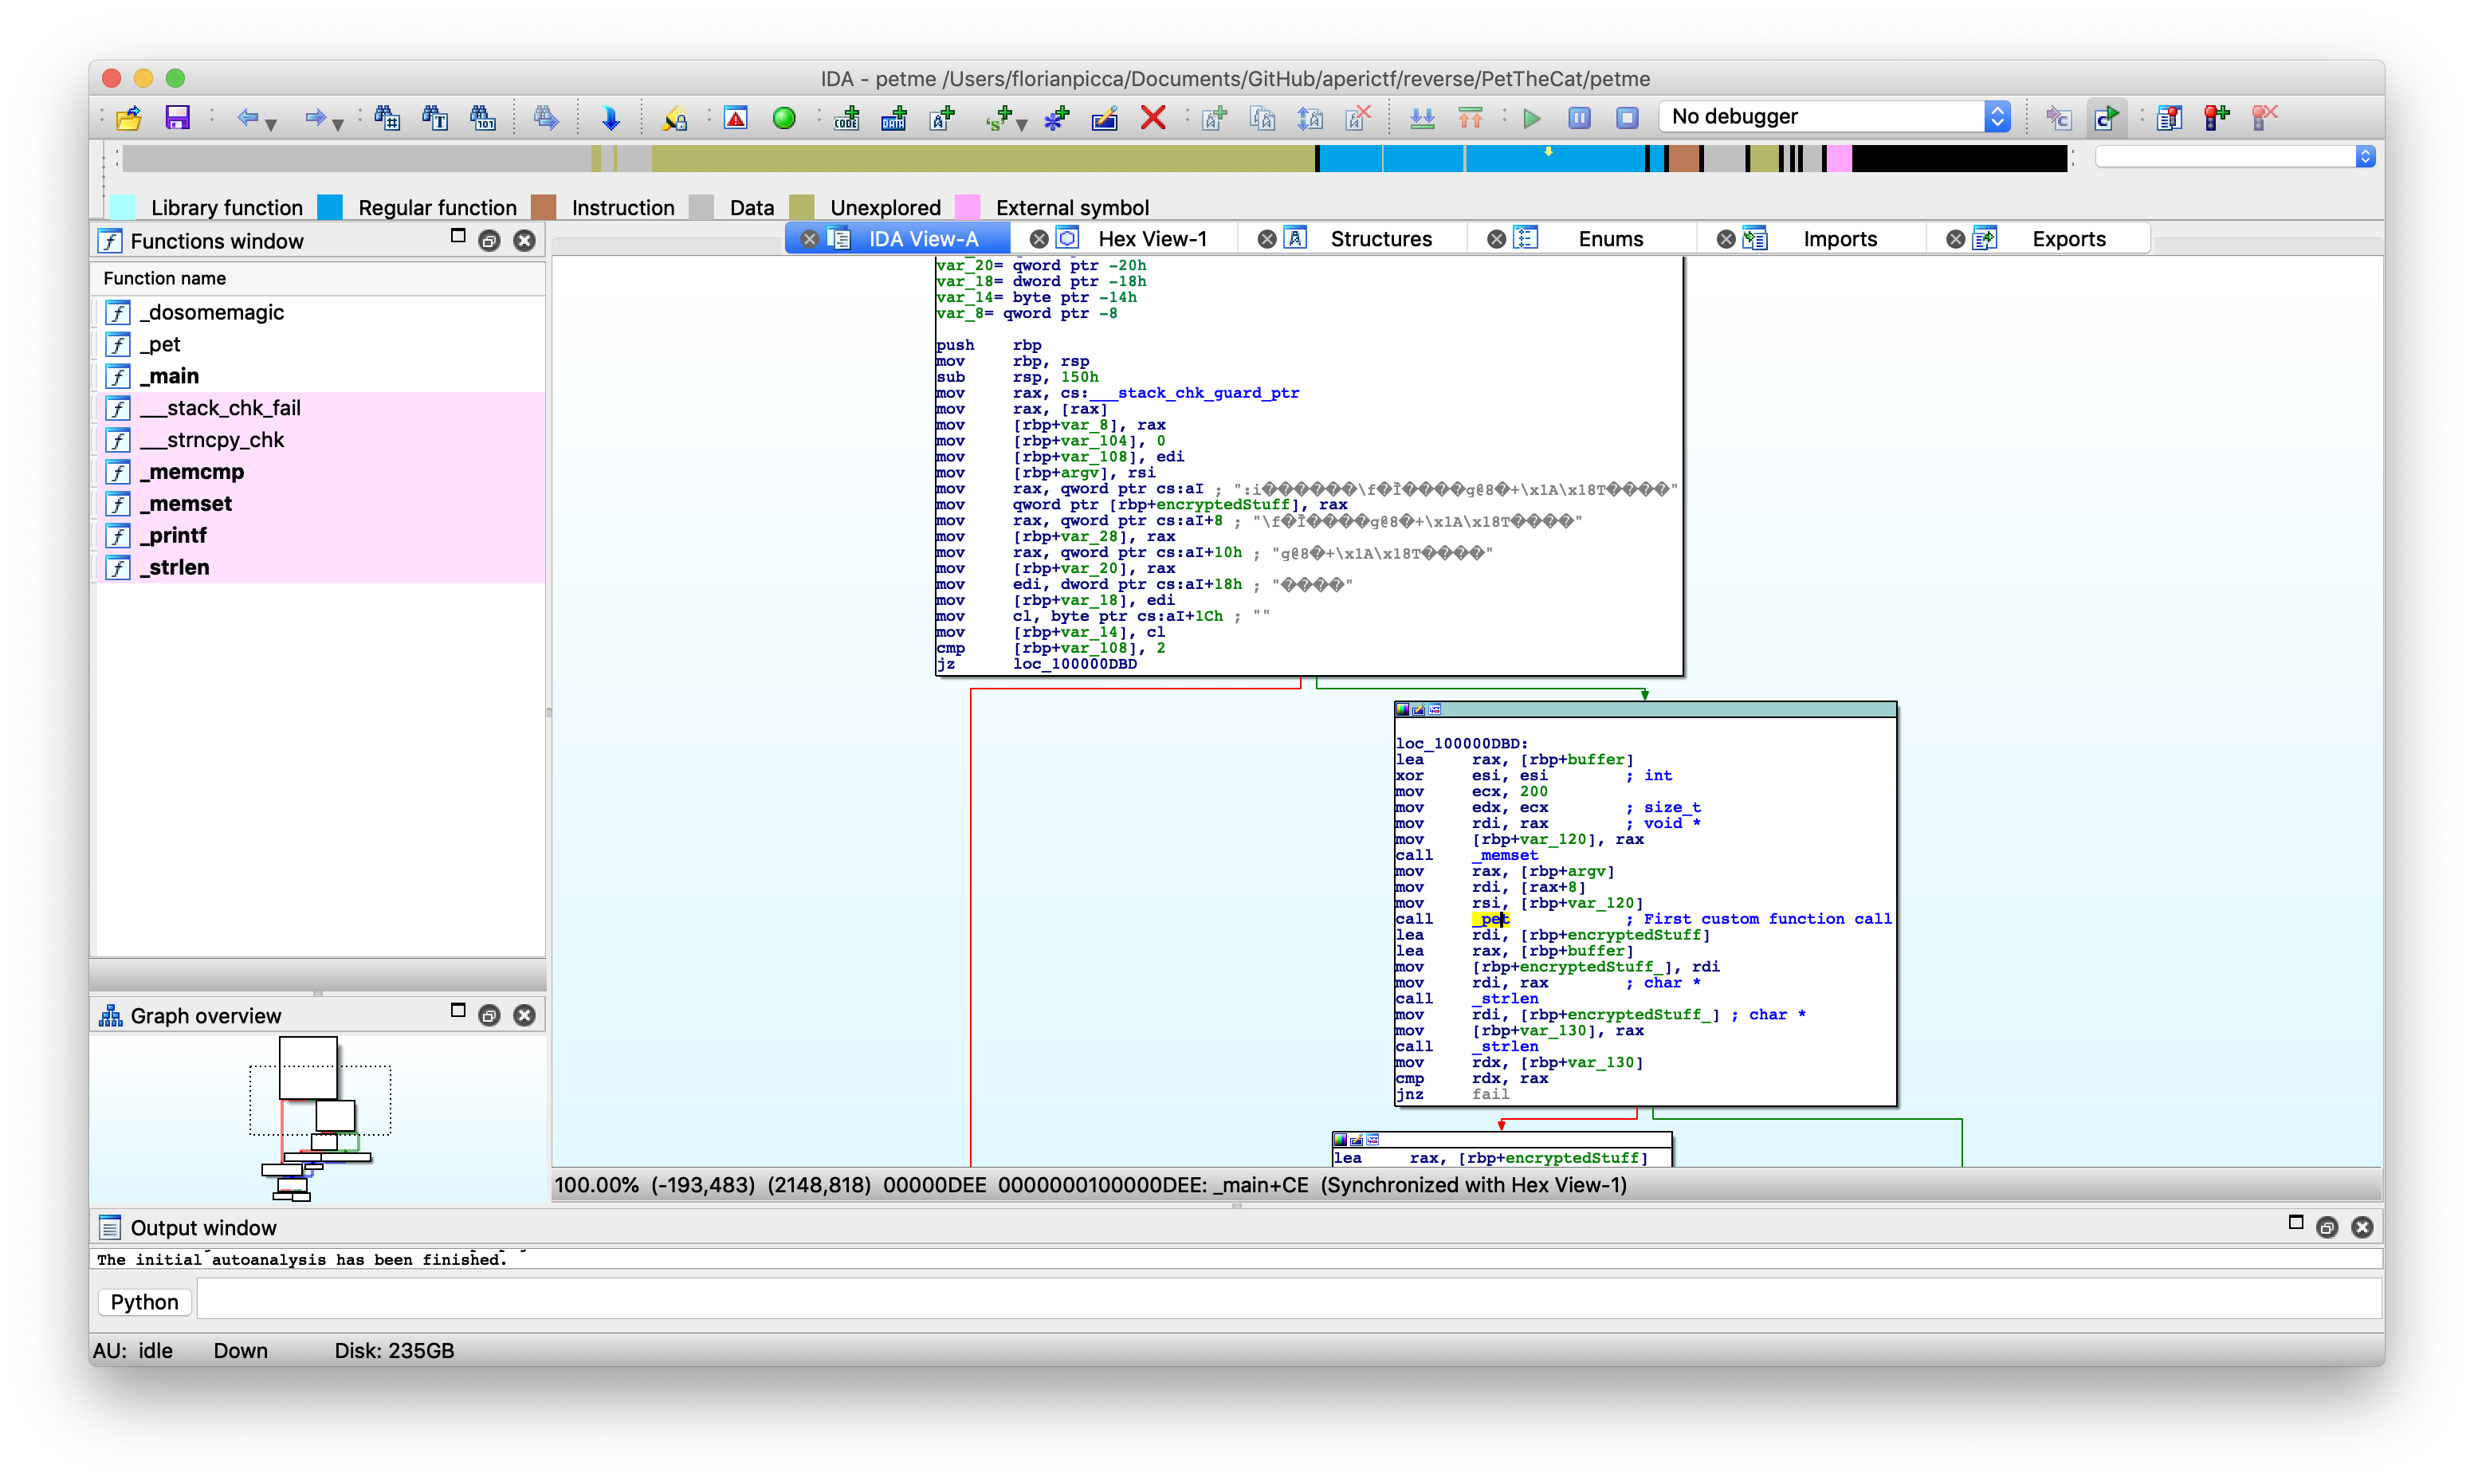
Task: Select the _memset function
Action: click(x=320, y=503)
